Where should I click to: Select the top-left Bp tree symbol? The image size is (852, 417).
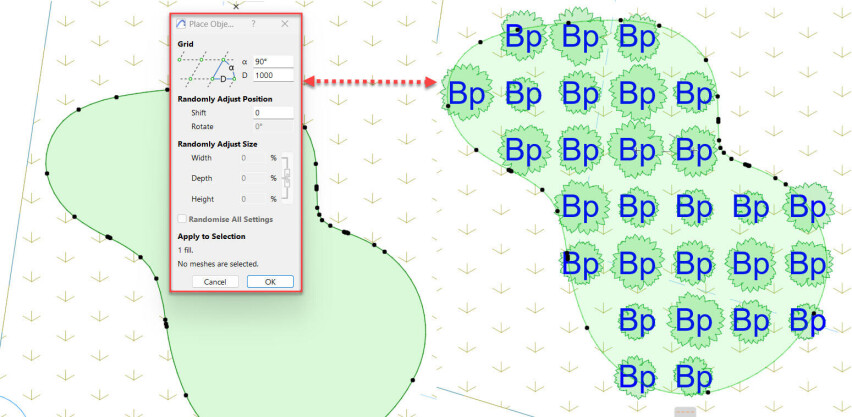click(524, 37)
